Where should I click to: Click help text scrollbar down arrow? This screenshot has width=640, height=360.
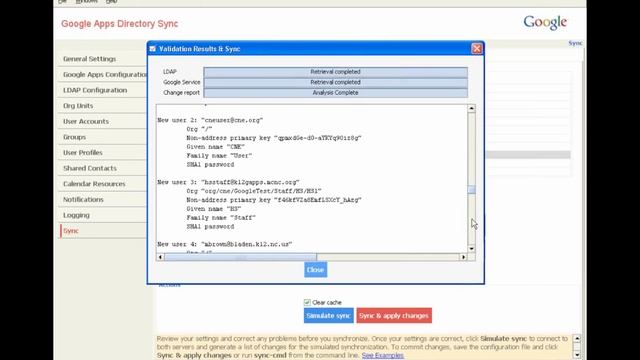coord(577,355)
